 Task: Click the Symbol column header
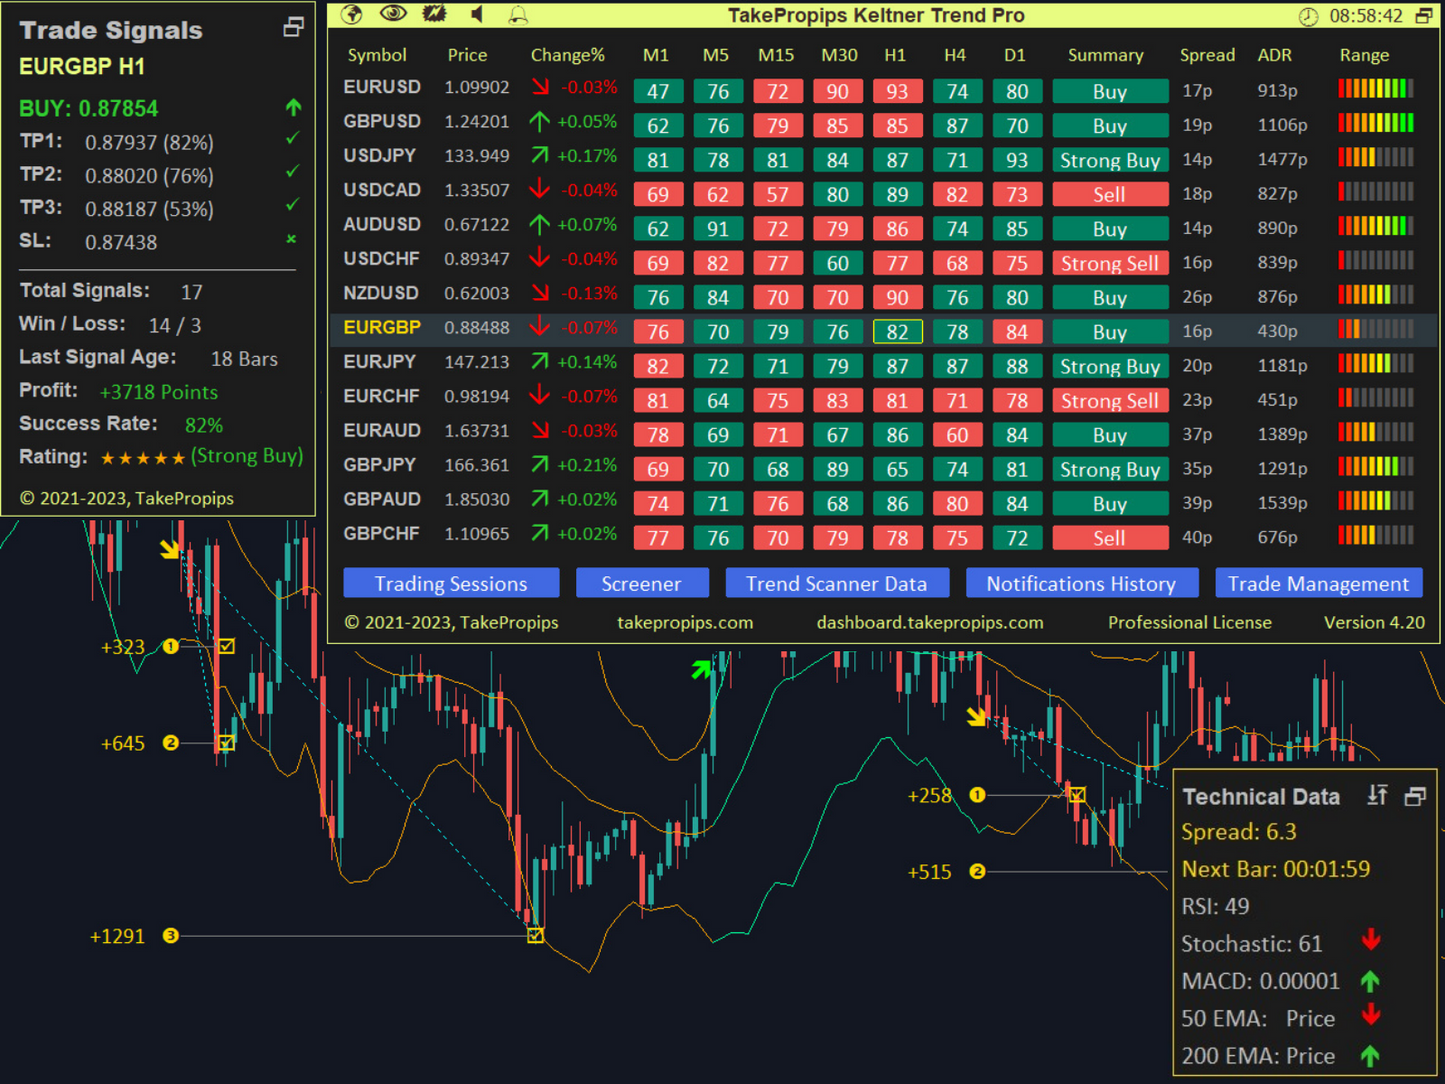click(x=377, y=55)
